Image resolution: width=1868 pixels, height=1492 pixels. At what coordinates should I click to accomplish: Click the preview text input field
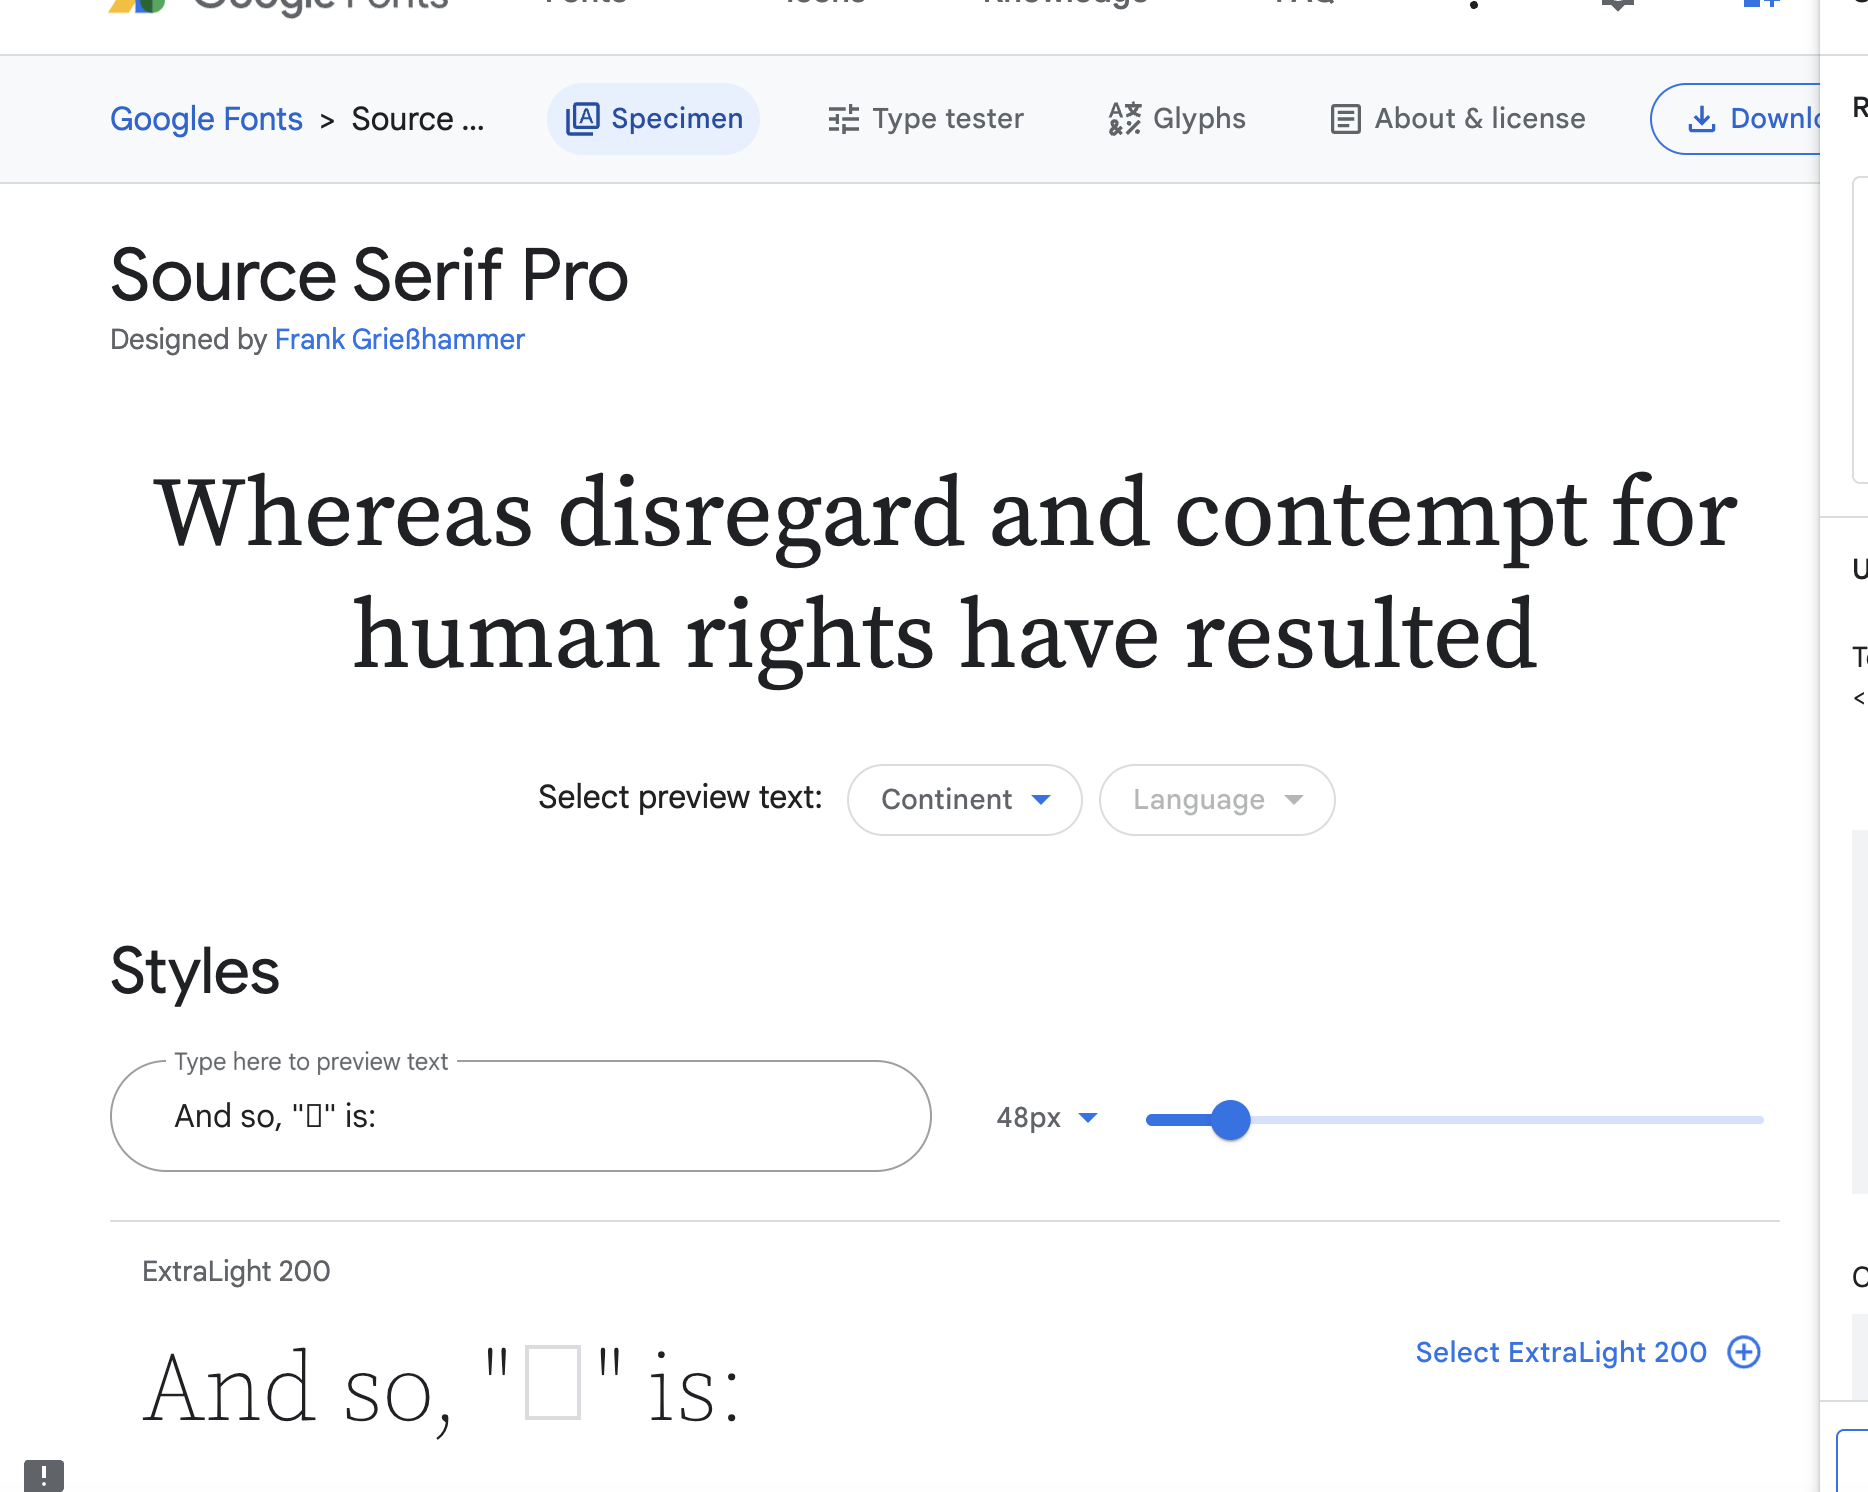coord(521,1116)
